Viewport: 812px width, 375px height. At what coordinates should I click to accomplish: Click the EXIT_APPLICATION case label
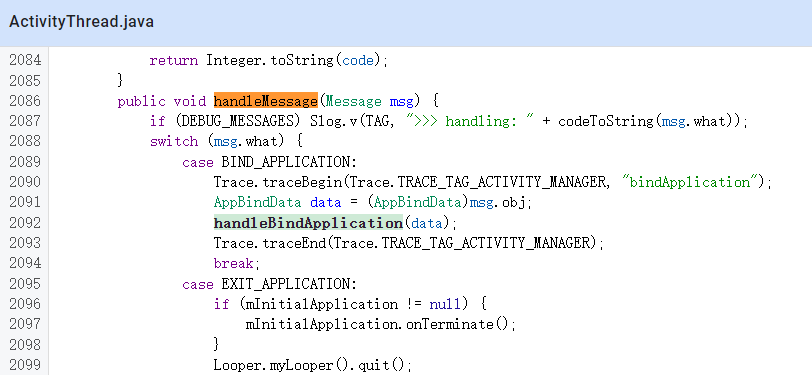pos(285,284)
